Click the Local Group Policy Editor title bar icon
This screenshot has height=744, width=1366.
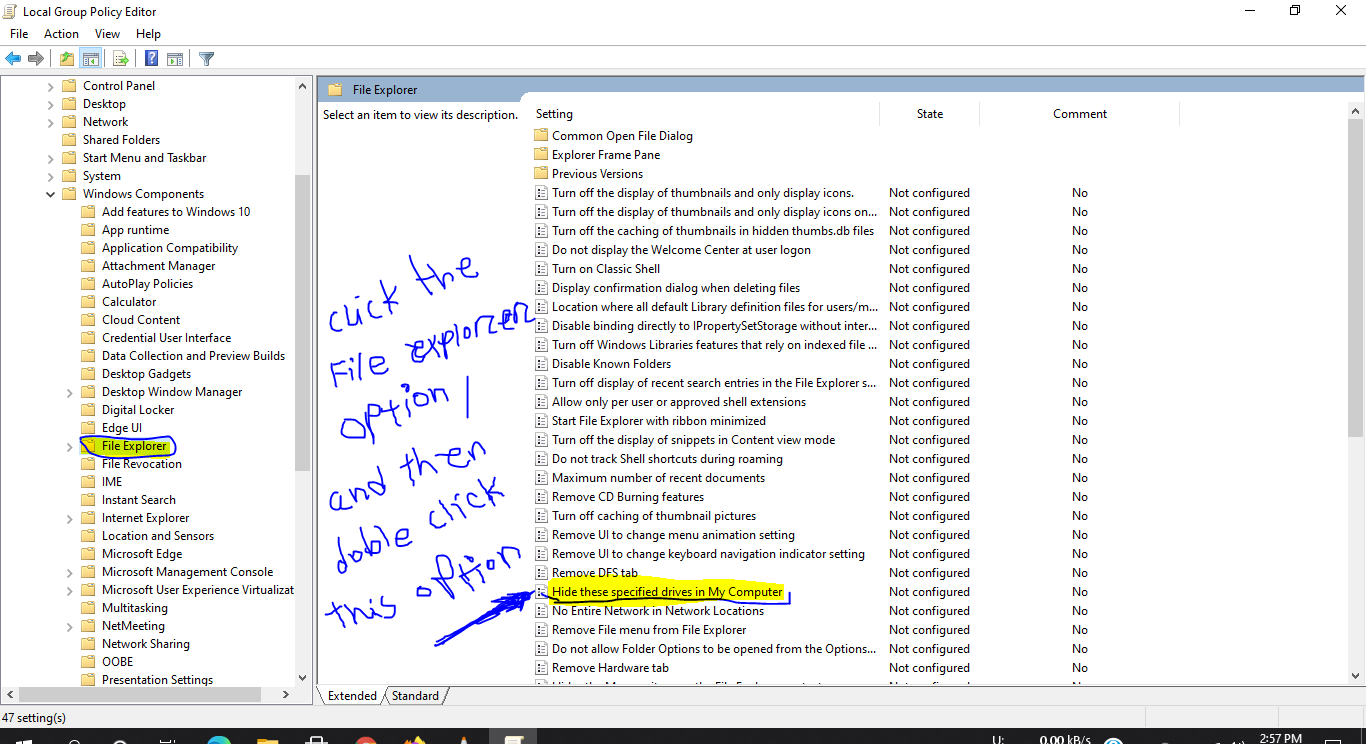[x=10, y=11]
